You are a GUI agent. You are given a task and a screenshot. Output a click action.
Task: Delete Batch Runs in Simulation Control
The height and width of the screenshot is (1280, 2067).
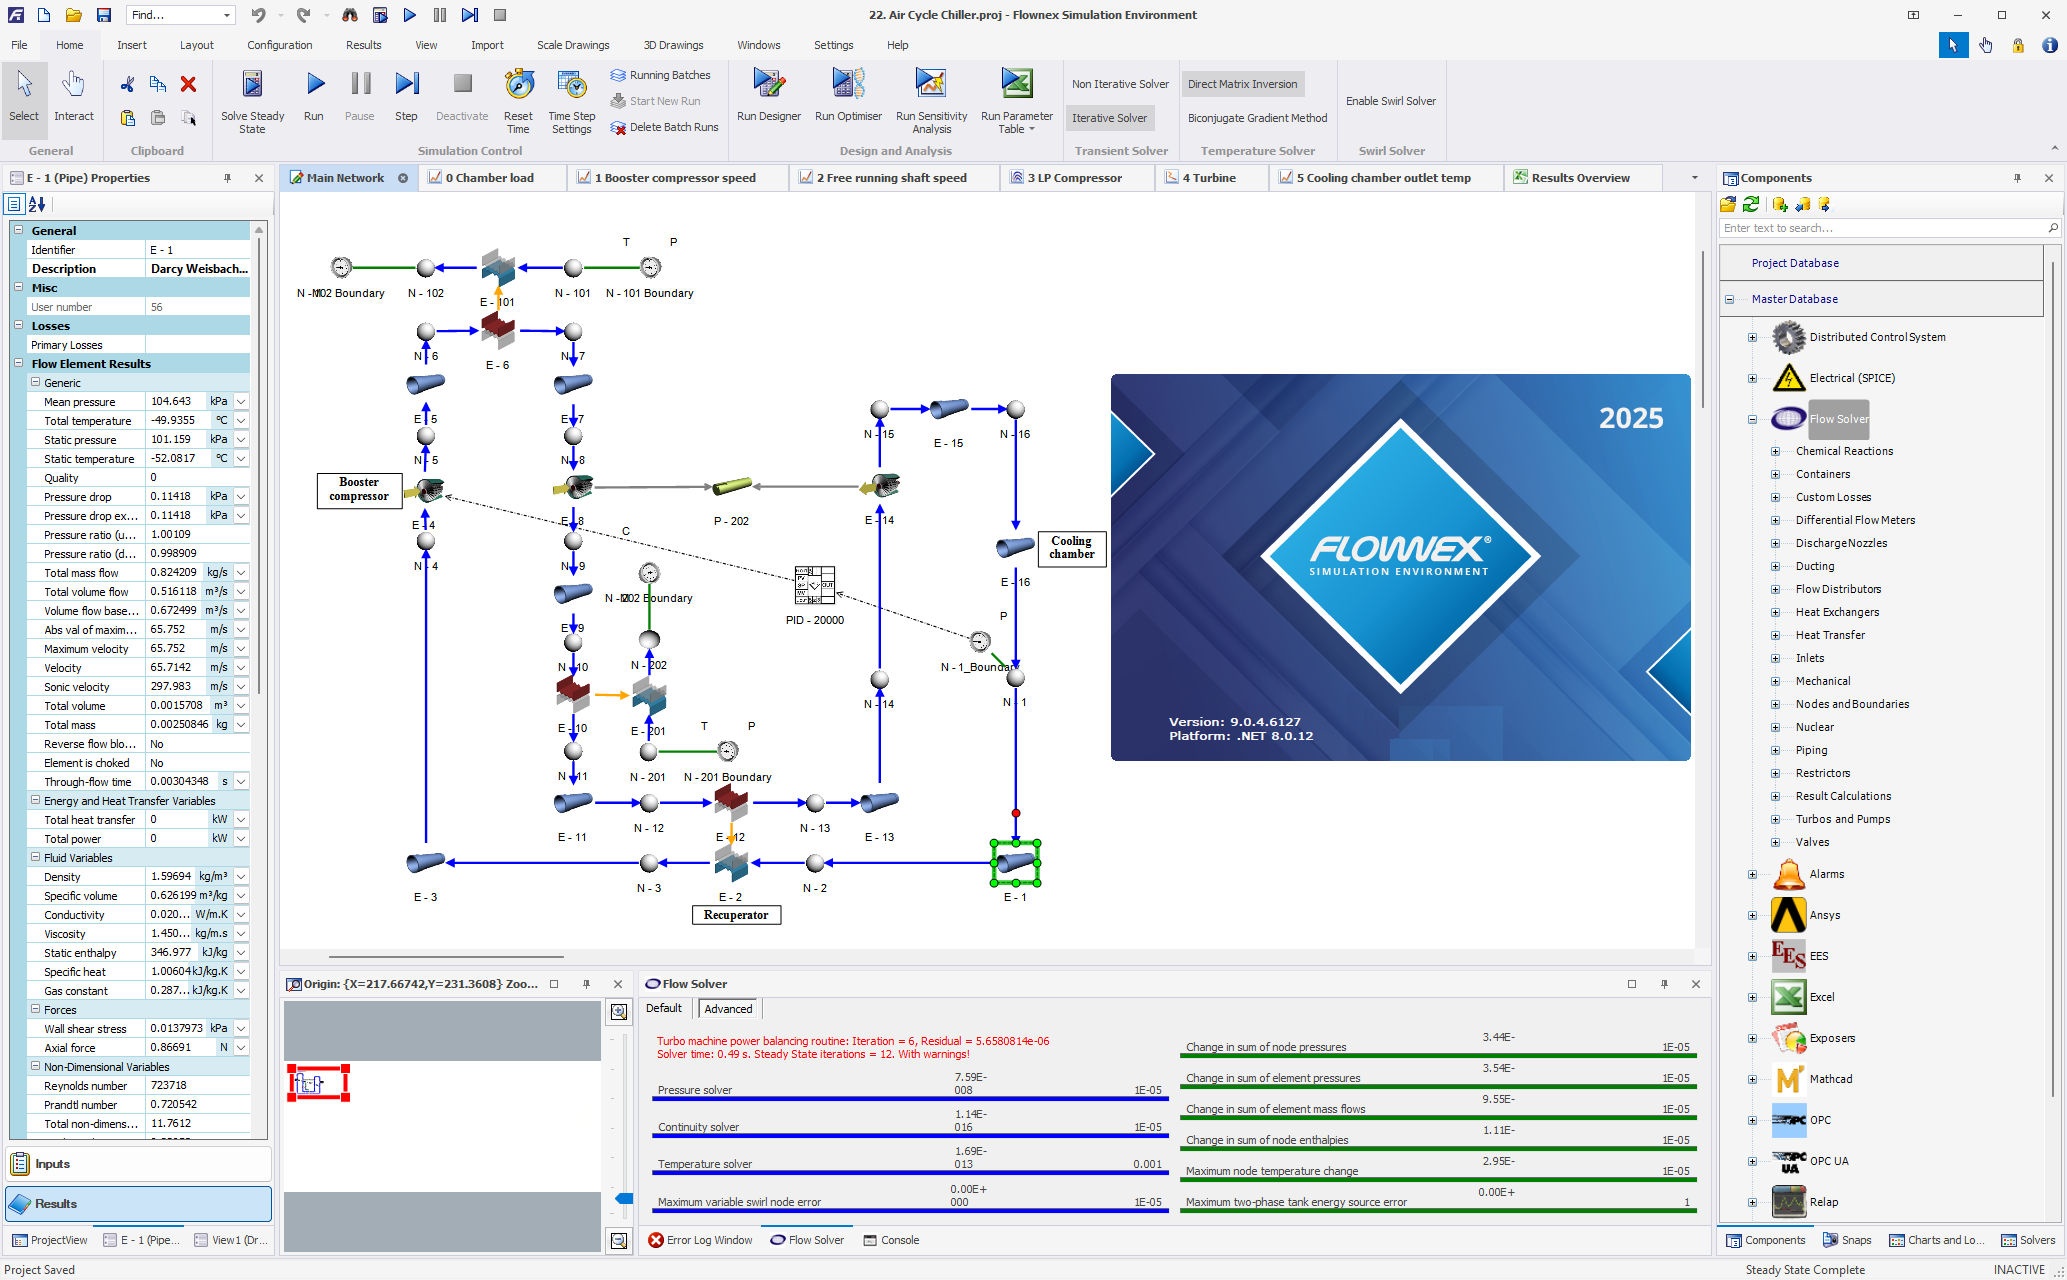(664, 127)
